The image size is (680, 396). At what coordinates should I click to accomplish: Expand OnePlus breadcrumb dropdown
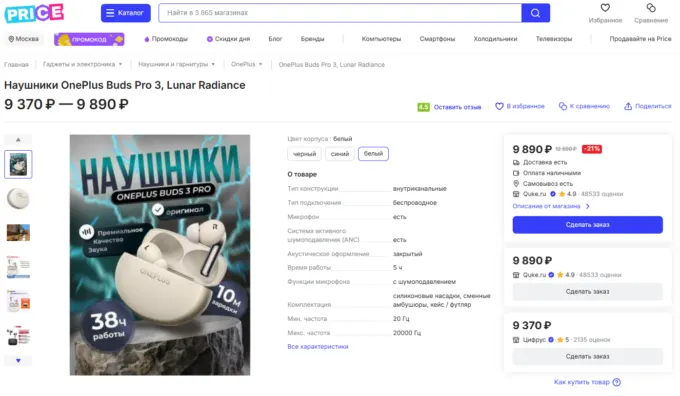(x=260, y=64)
